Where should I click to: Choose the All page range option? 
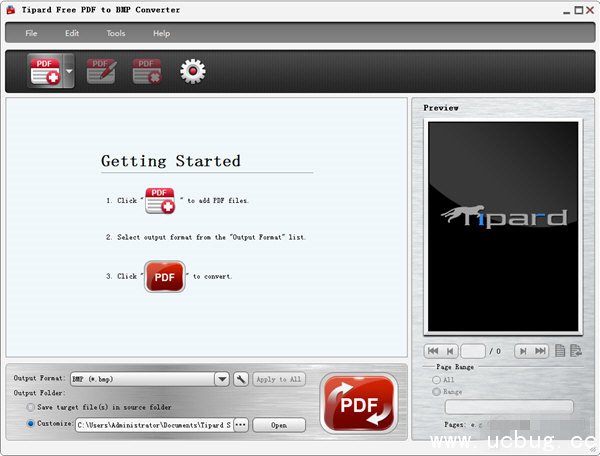[436, 380]
